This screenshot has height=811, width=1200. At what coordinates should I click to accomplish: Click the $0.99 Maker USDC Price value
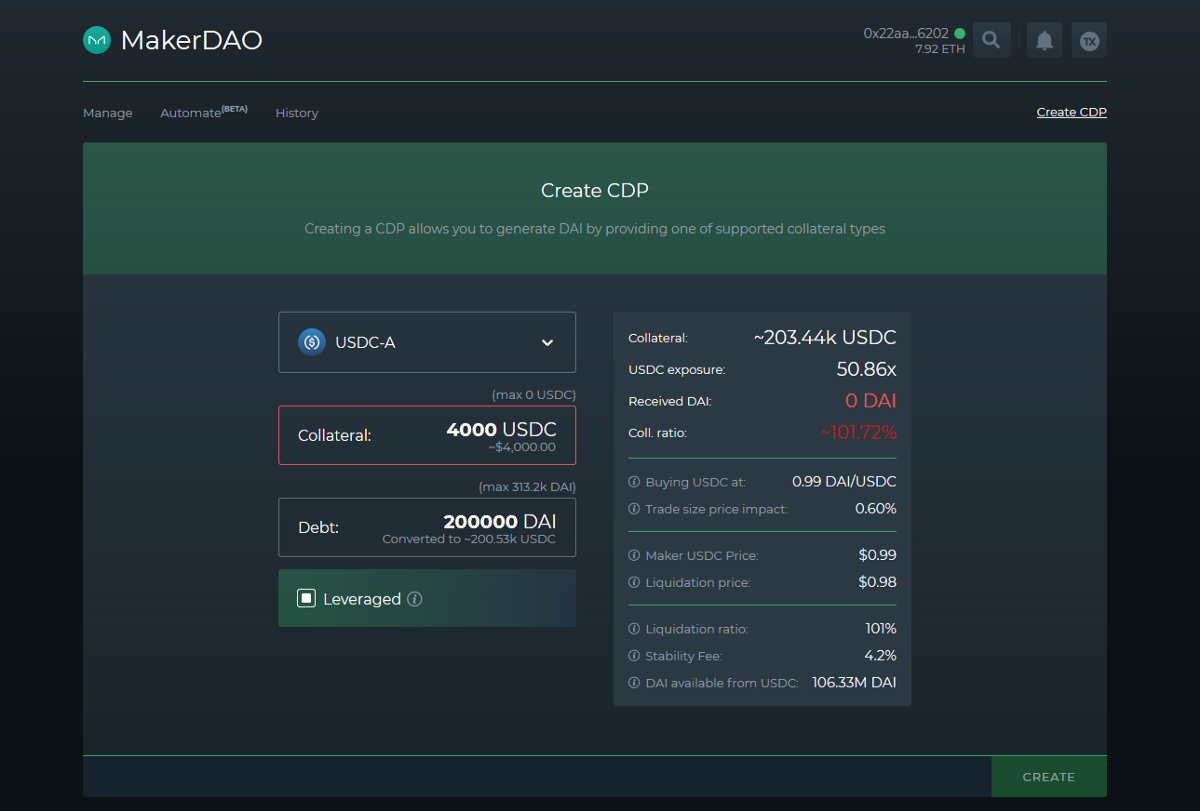click(877, 555)
